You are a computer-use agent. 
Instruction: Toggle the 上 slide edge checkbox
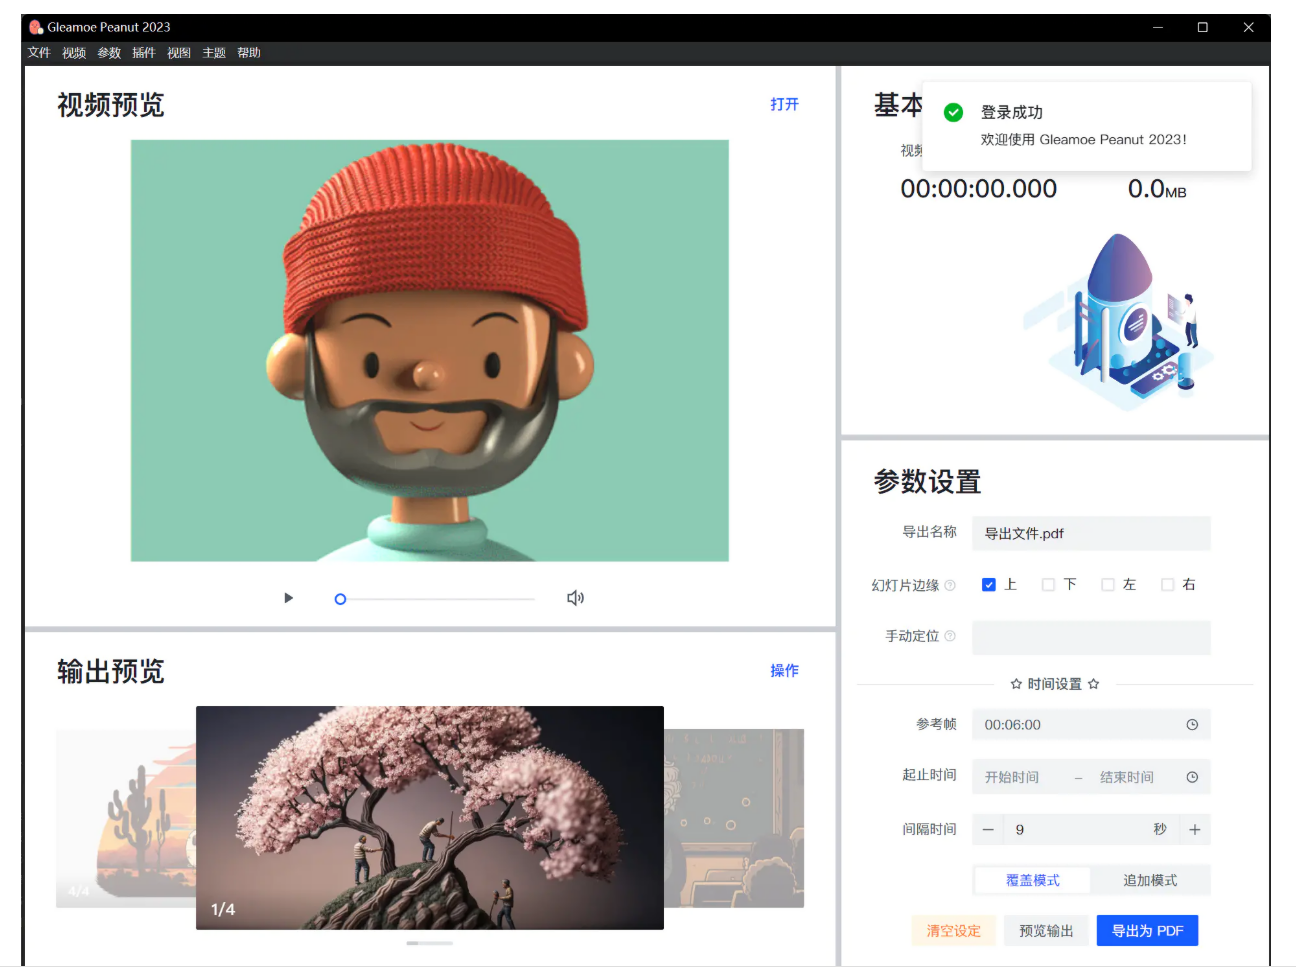coord(989,585)
